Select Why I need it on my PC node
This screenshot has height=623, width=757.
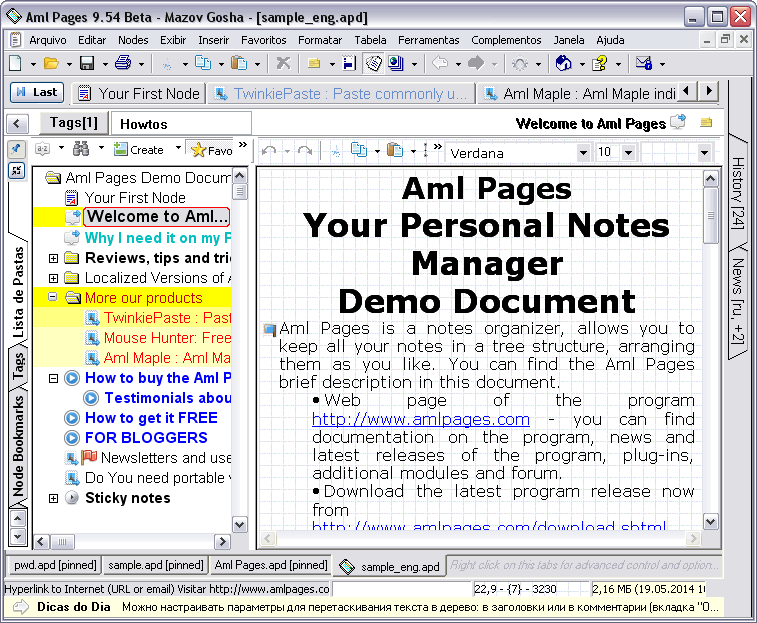pyautogui.click(x=157, y=238)
